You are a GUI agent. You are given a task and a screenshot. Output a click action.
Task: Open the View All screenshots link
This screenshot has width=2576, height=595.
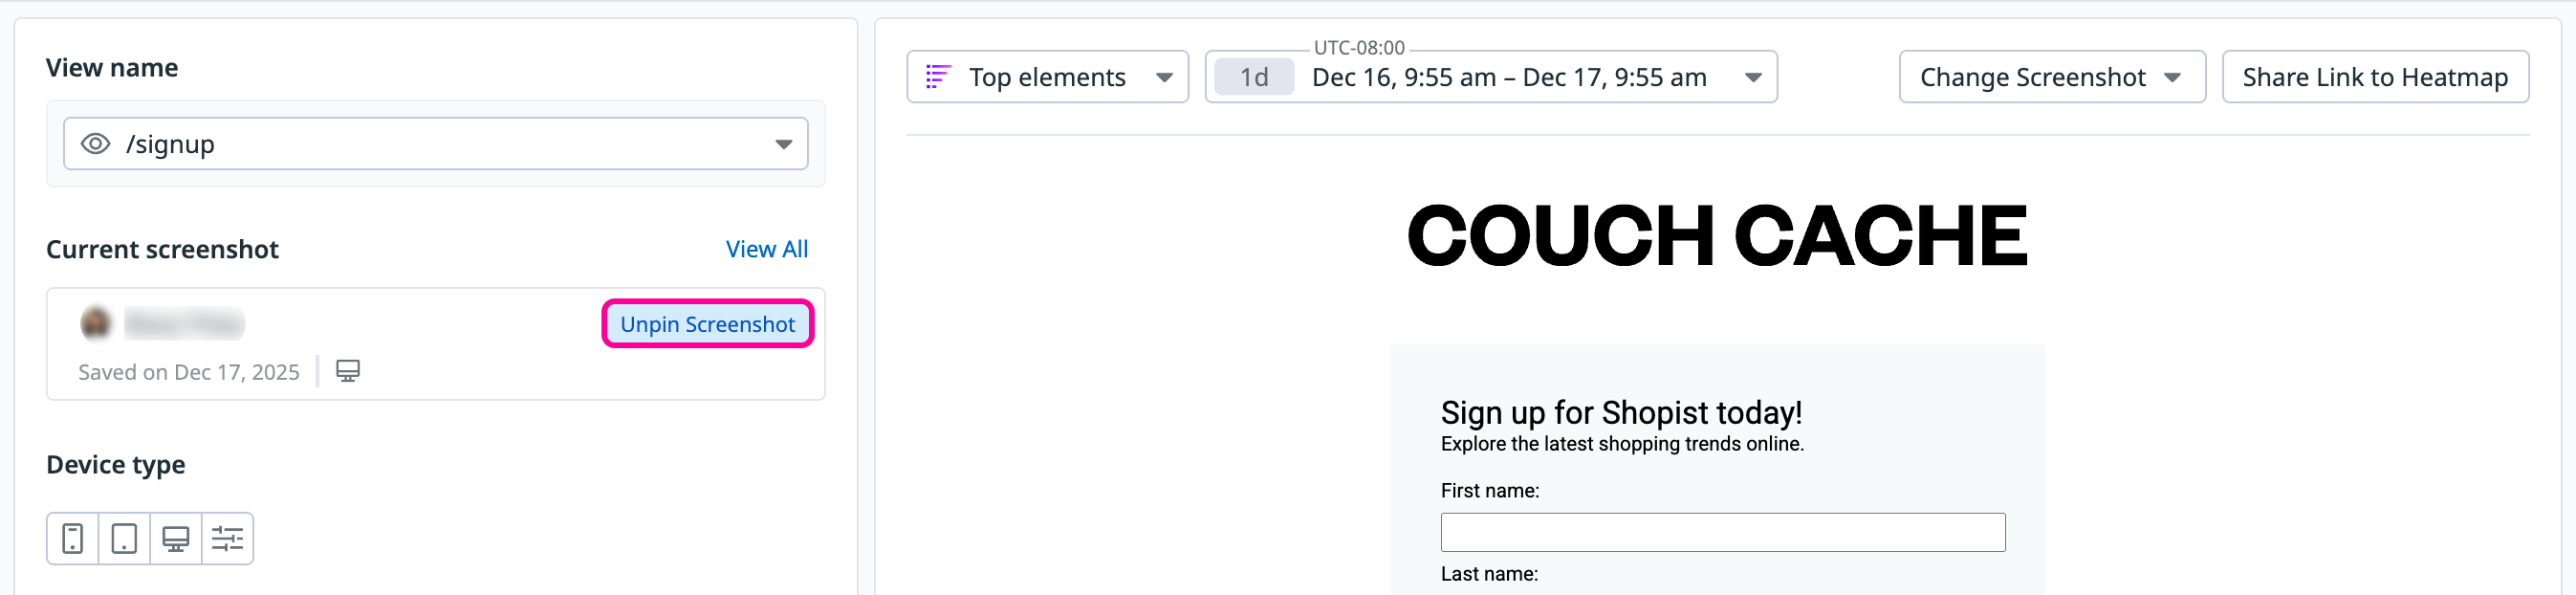tap(766, 249)
